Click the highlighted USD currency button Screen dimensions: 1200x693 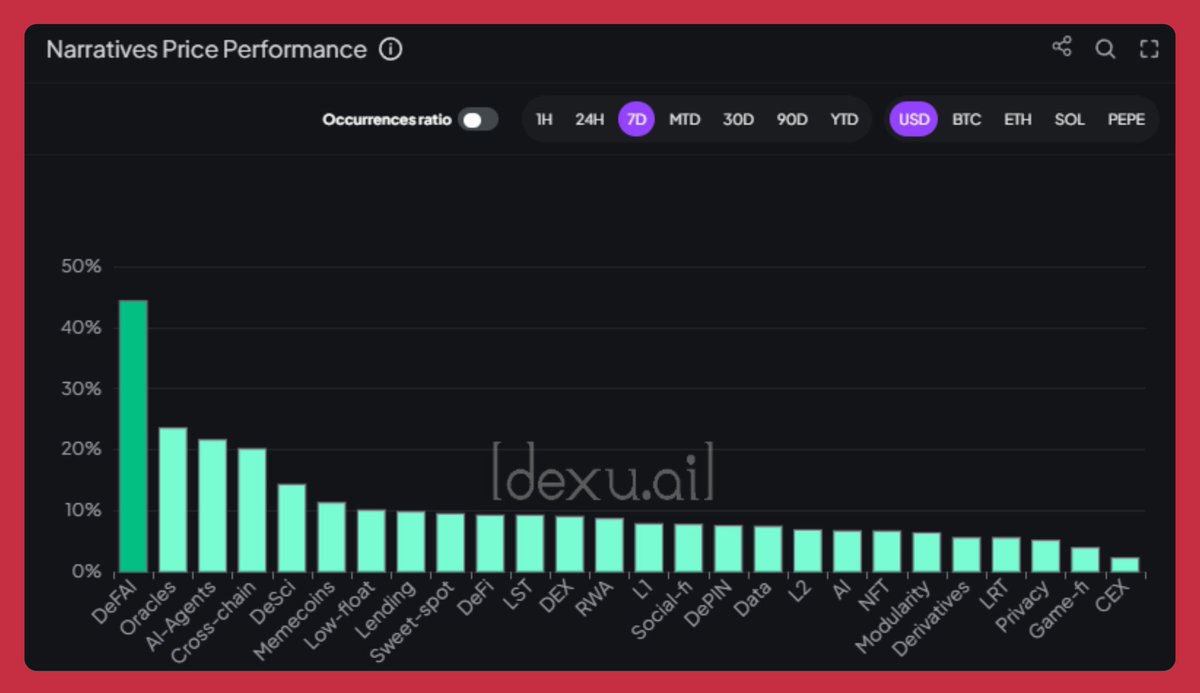(913, 119)
